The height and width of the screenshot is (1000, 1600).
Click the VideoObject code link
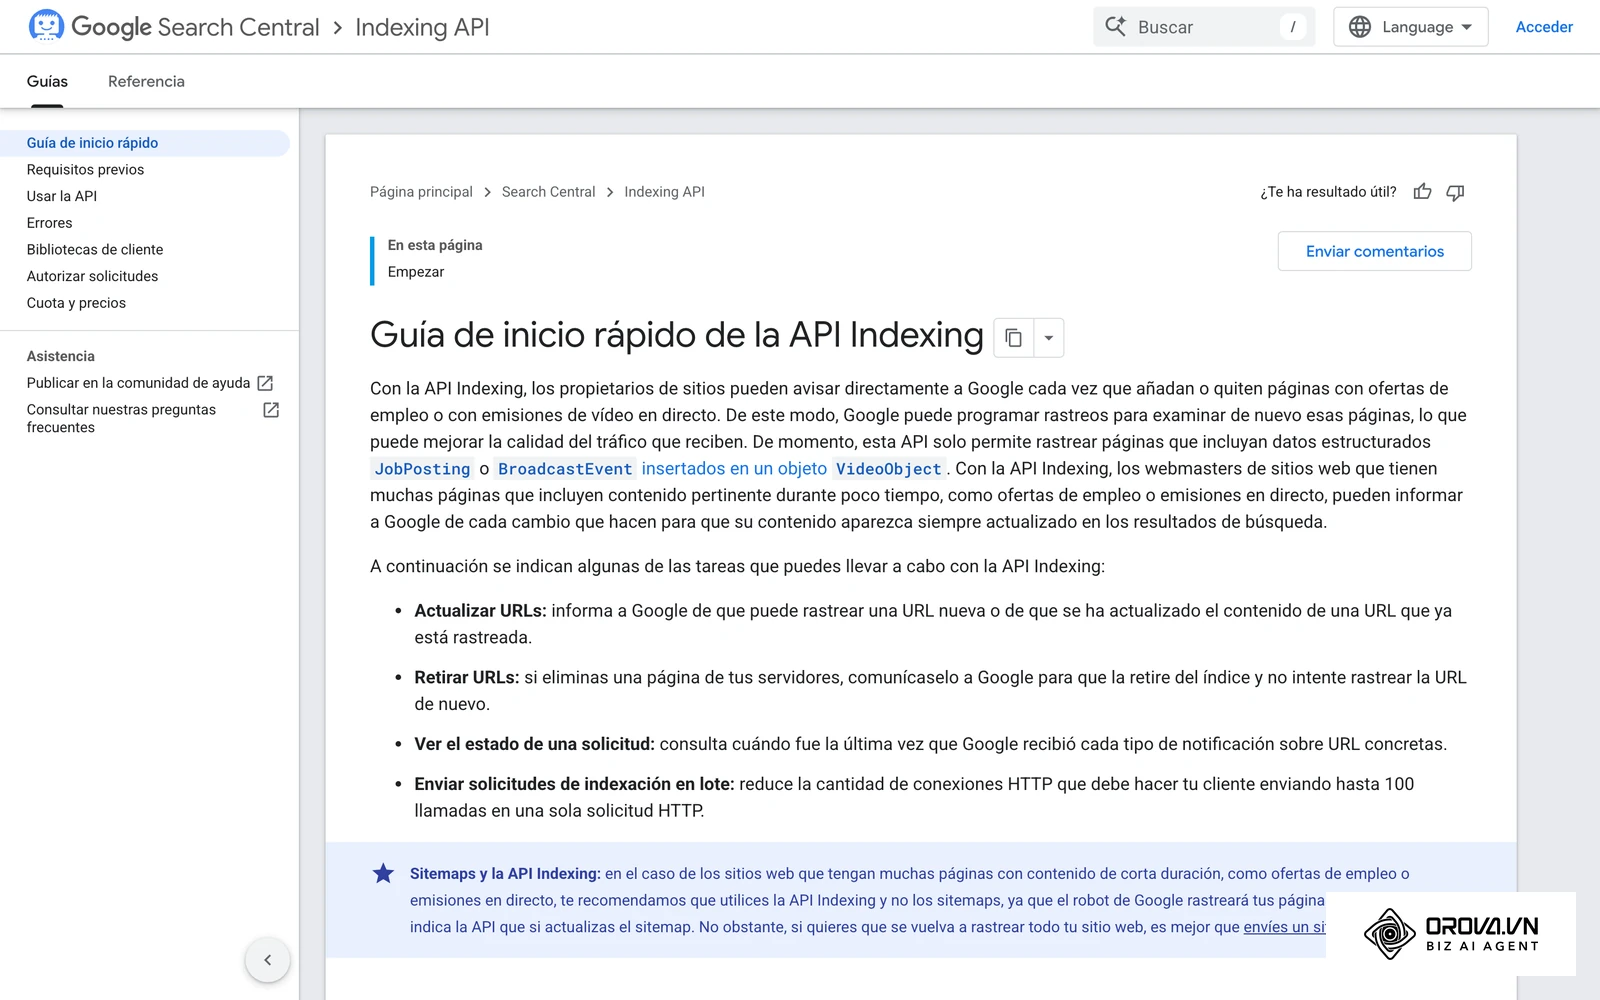click(x=889, y=469)
